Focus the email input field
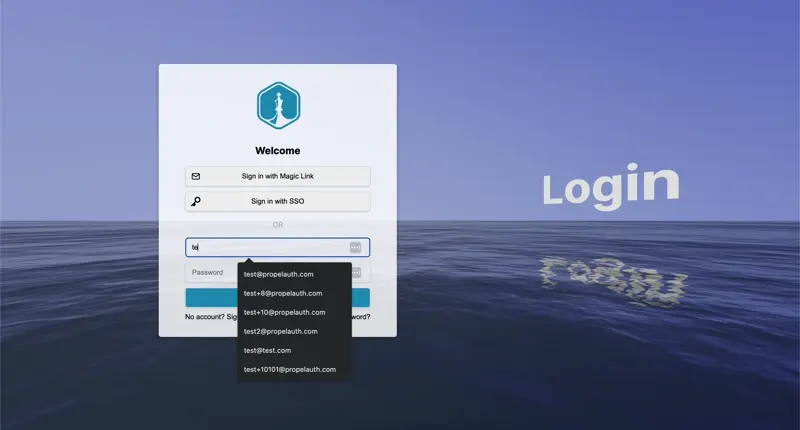The height and width of the screenshot is (430, 800). 278,247
